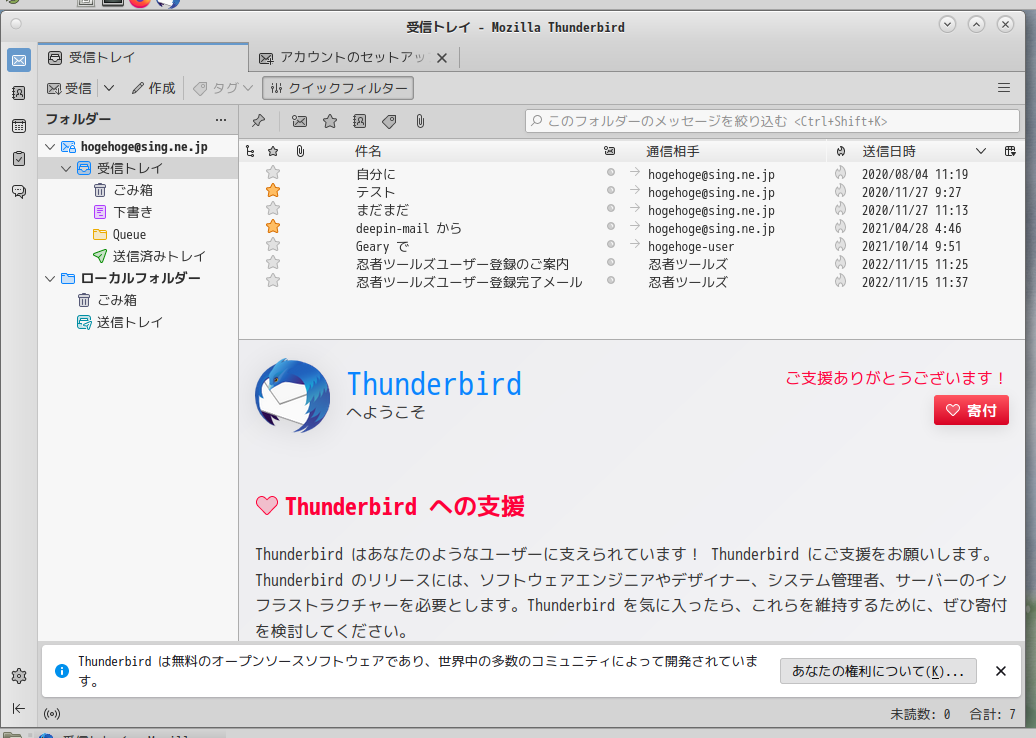Viewport: 1036px width, 738px height.
Task: Open the Mail space in the sidebar
Action: pyautogui.click(x=19, y=60)
